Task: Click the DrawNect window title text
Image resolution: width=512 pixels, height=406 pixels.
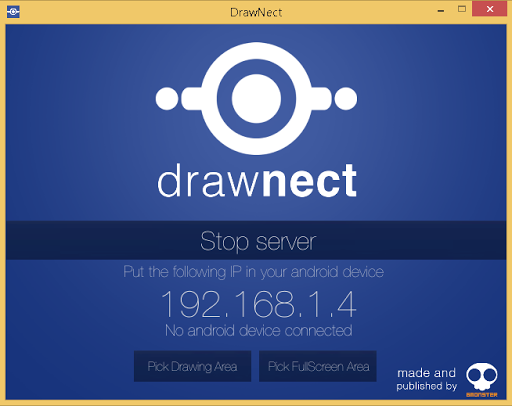Action: click(256, 12)
